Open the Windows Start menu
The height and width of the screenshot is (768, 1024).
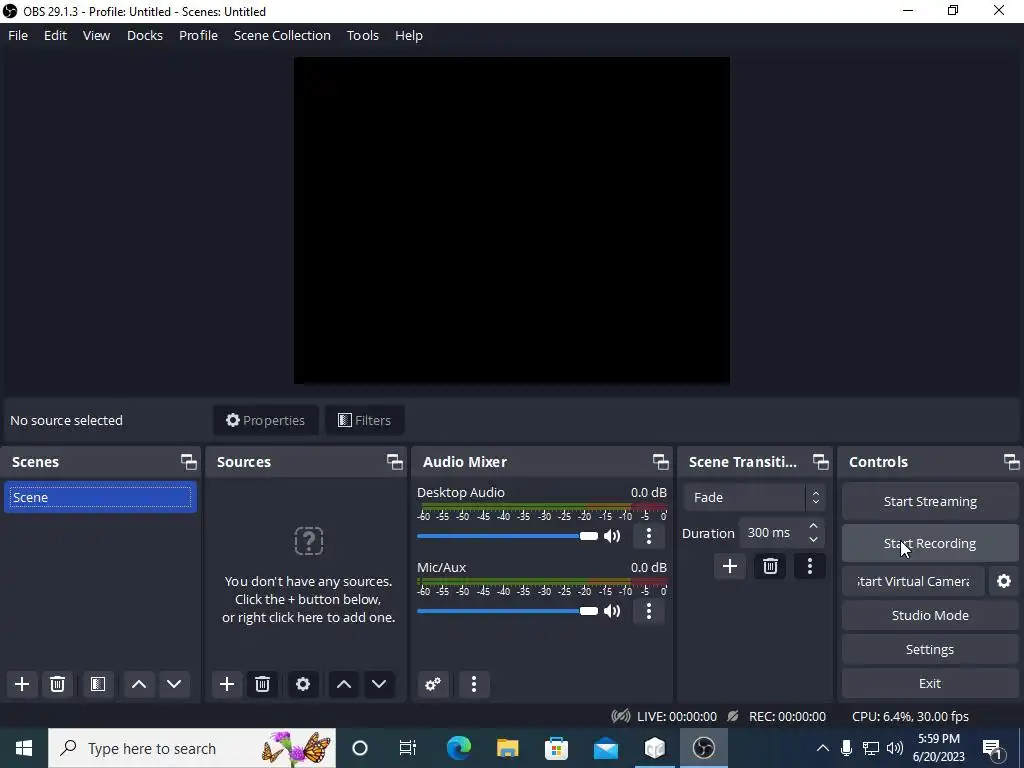[24, 748]
